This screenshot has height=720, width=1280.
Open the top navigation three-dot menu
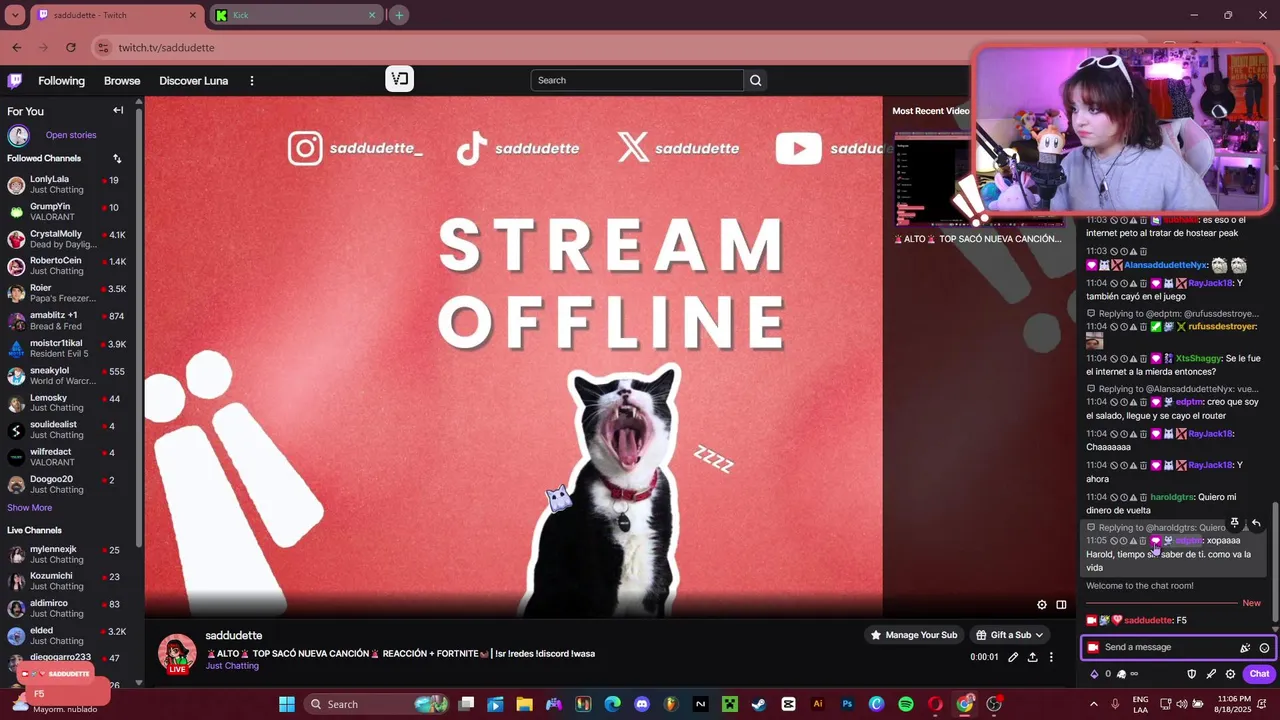click(x=252, y=81)
